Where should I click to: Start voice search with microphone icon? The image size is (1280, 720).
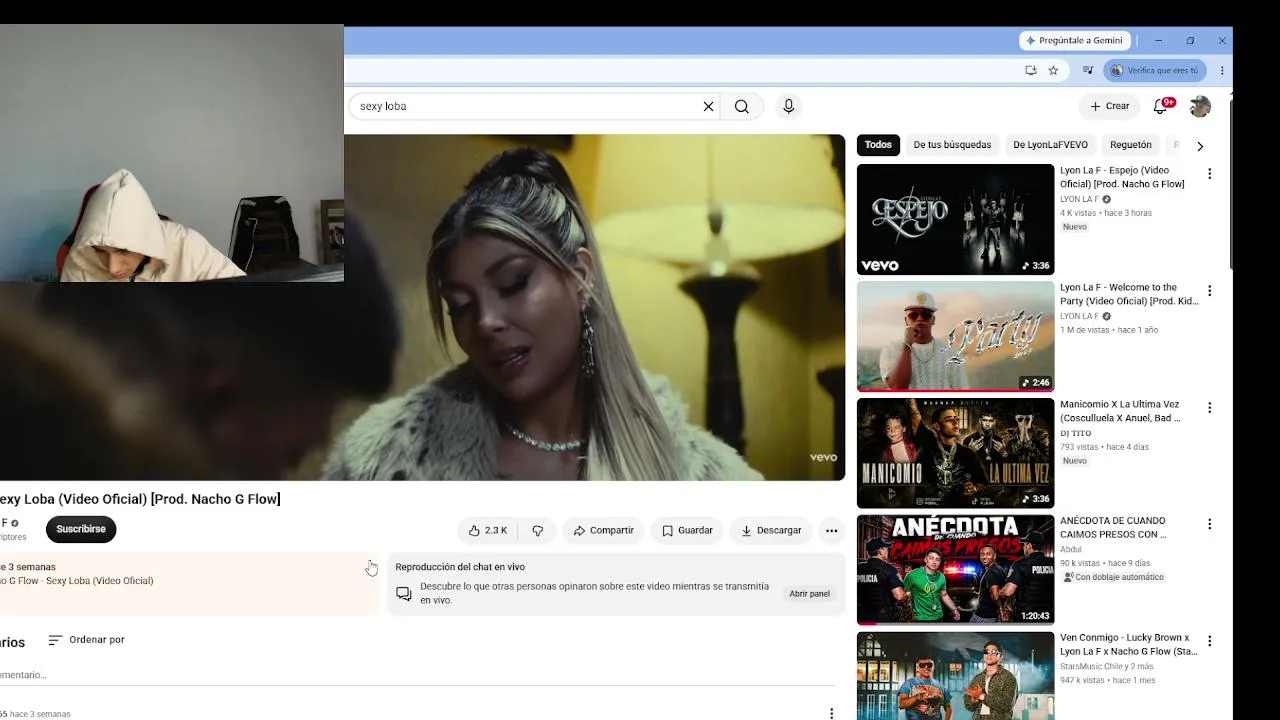point(789,106)
